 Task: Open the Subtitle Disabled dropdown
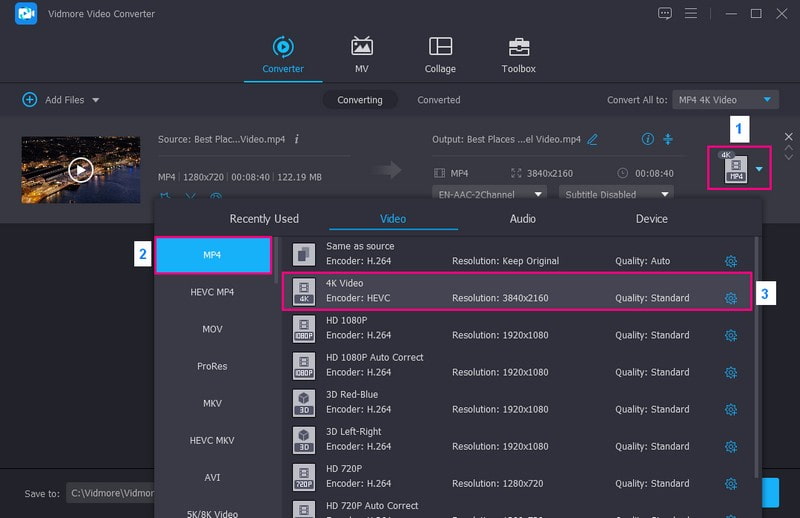[x=616, y=194]
